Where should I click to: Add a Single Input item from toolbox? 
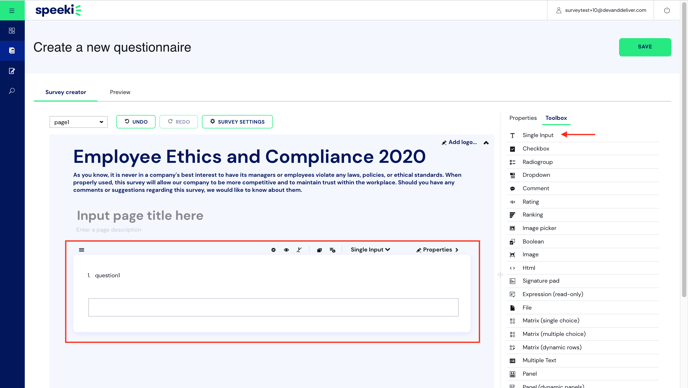pos(583,135)
